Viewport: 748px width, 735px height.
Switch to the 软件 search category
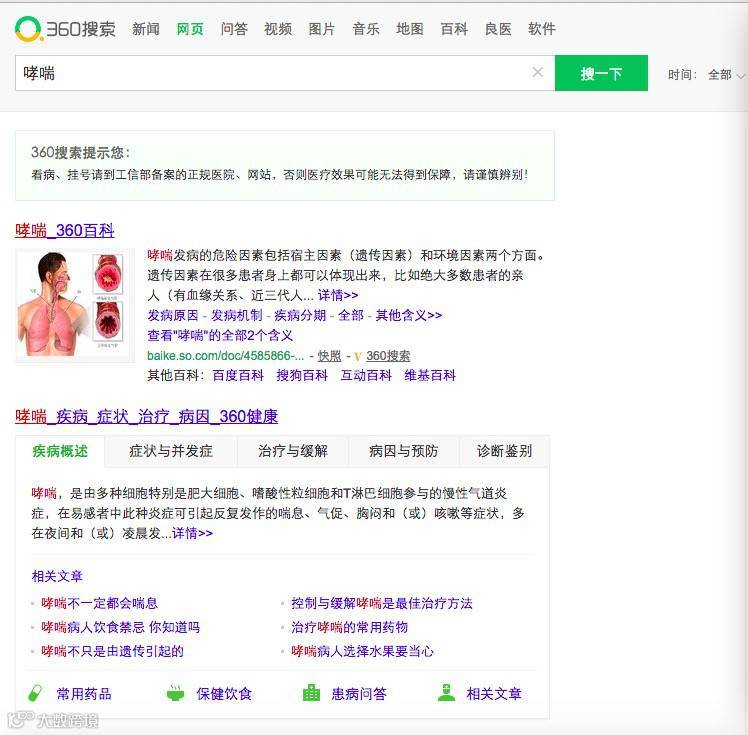(542, 29)
